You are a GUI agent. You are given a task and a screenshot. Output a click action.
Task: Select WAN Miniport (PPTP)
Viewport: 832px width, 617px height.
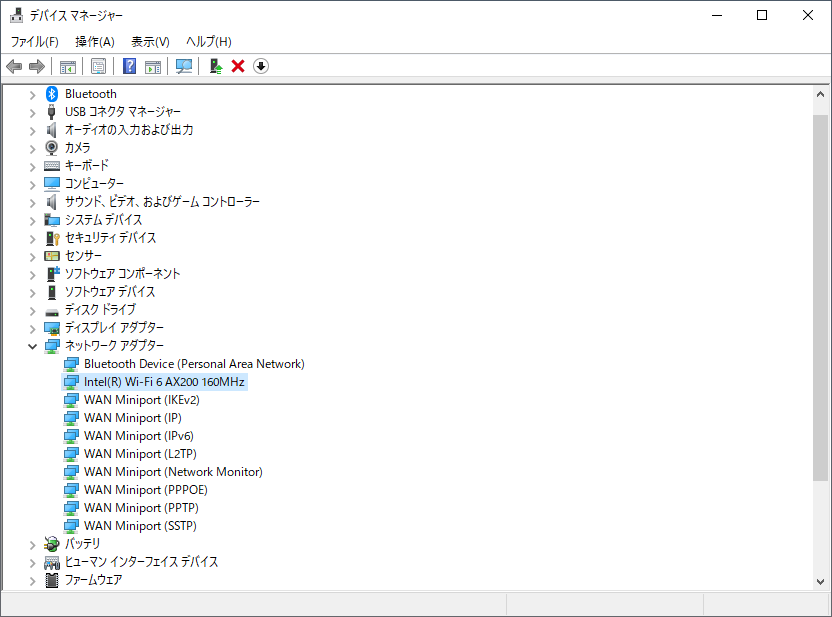tap(141, 508)
